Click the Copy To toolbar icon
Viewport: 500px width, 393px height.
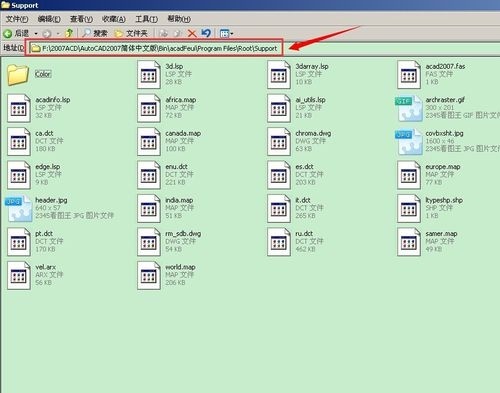tap(178, 33)
